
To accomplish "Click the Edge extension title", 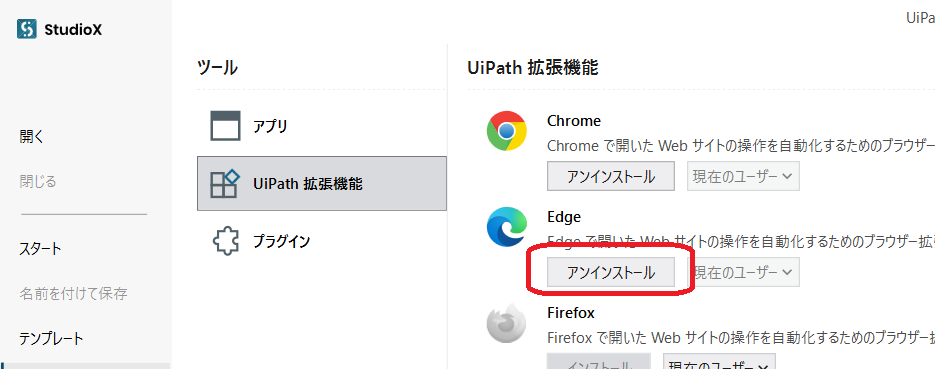I will [564, 217].
